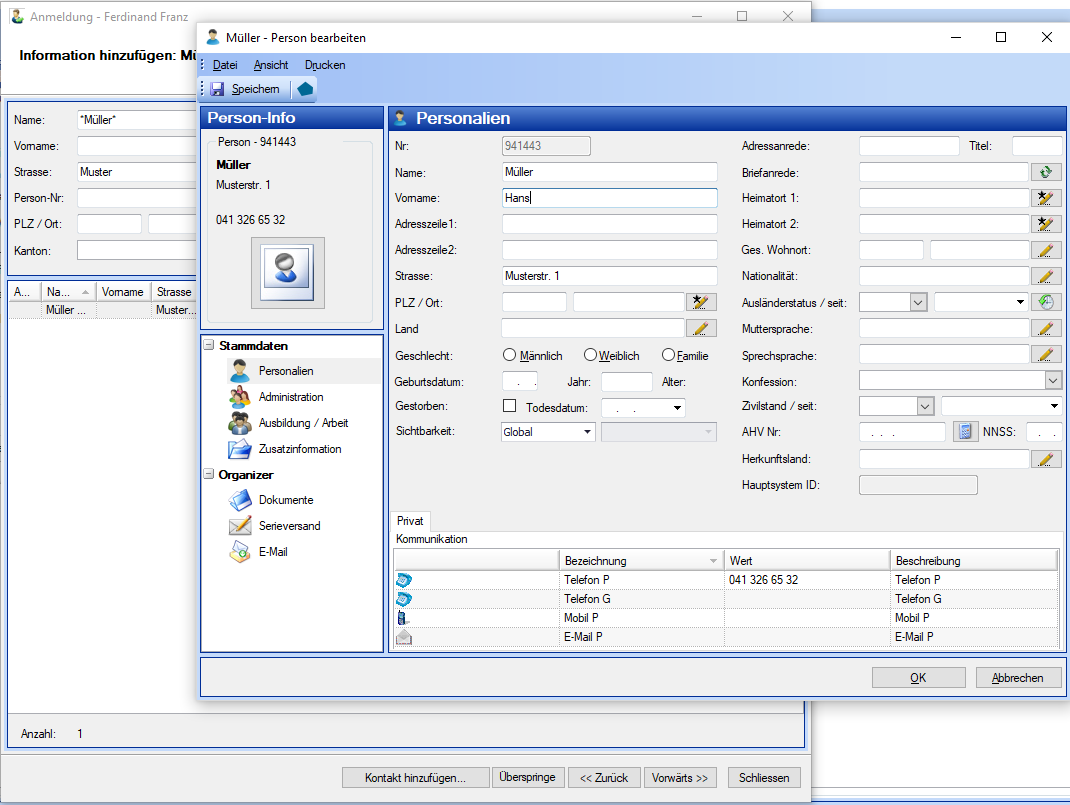Expand the Konfession dropdown list
This screenshot has height=805, width=1070.
click(x=1052, y=380)
